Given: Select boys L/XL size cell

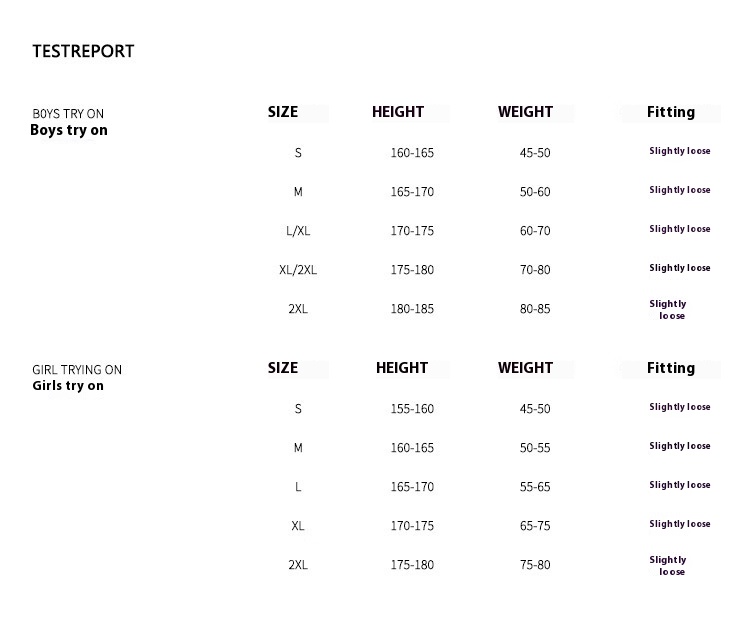Looking at the screenshot, I should 298,231.
